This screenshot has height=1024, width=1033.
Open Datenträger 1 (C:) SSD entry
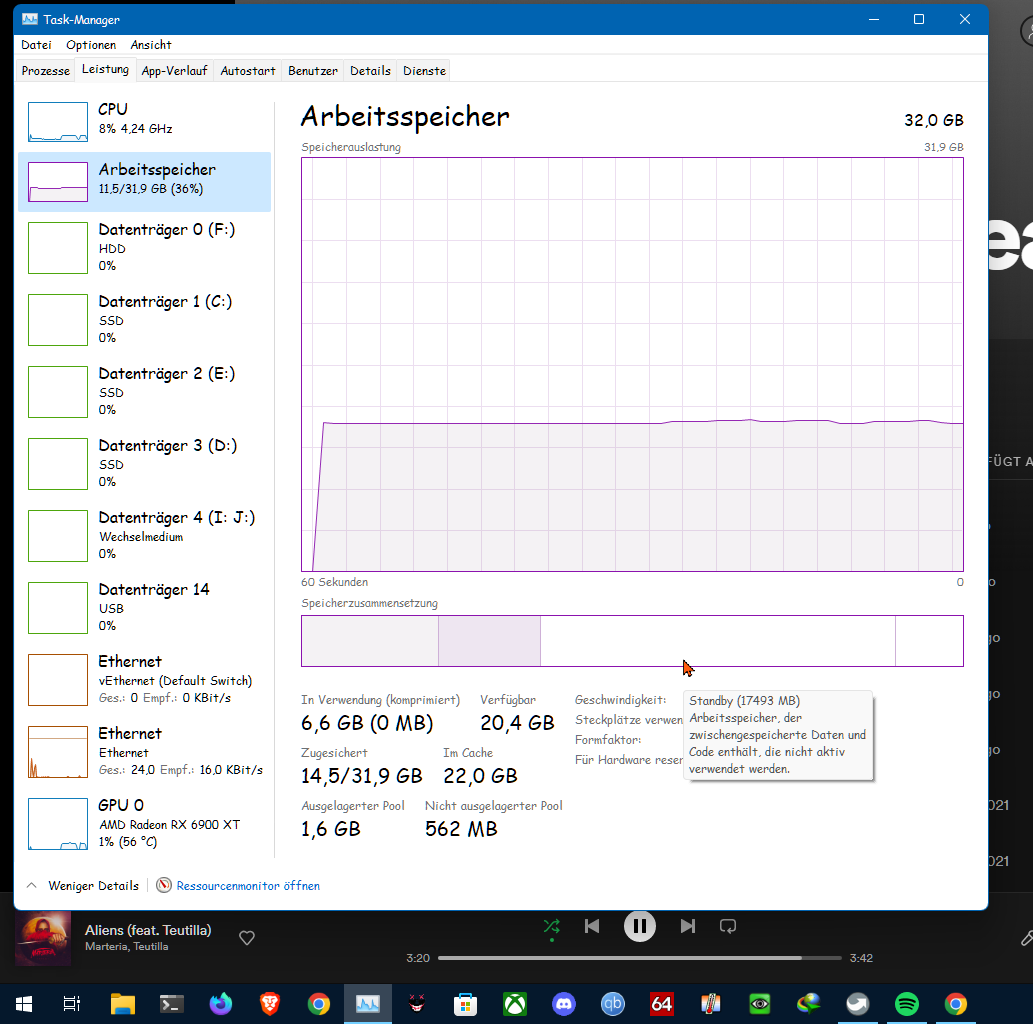pos(144,320)
